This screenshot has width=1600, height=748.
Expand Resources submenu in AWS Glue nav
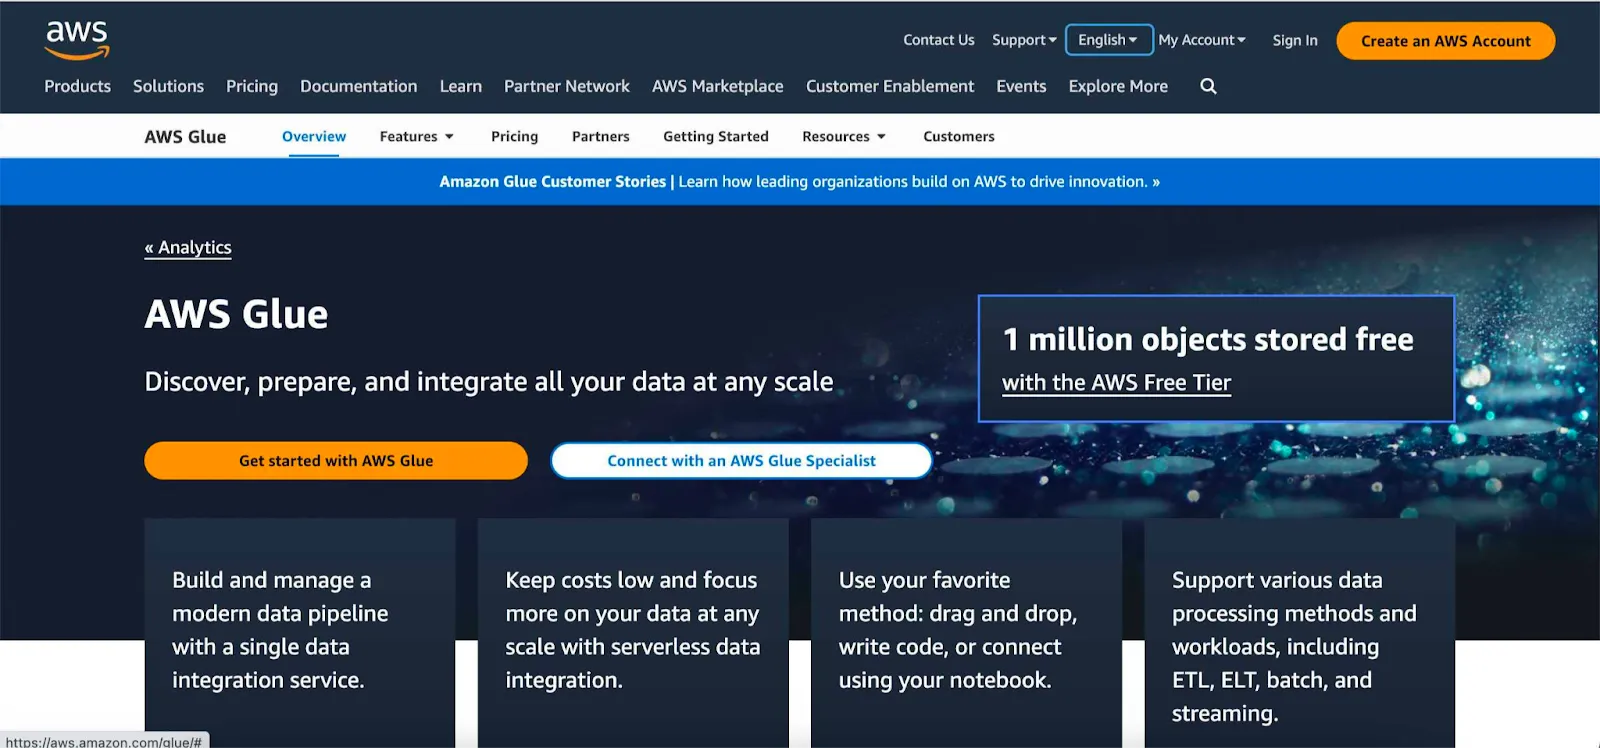[844, 136]
